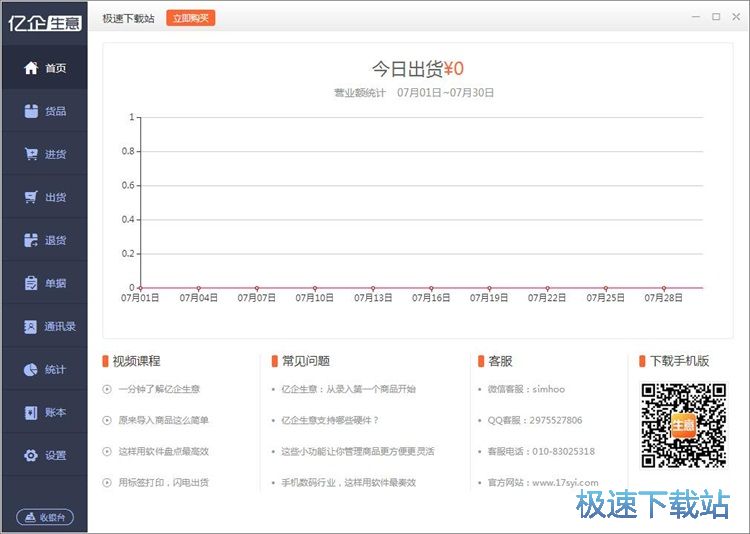Open the 首页 home page in sidebar
The width and height of the screenshot is (750, 534).
pyautogui.click(x=44, y=68)
